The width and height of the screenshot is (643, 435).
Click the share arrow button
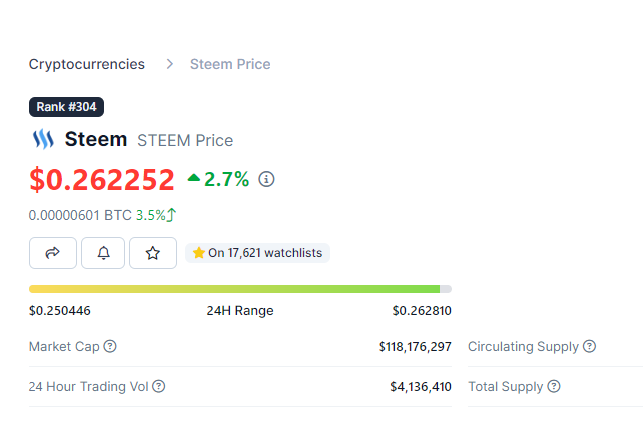point(53,253)
